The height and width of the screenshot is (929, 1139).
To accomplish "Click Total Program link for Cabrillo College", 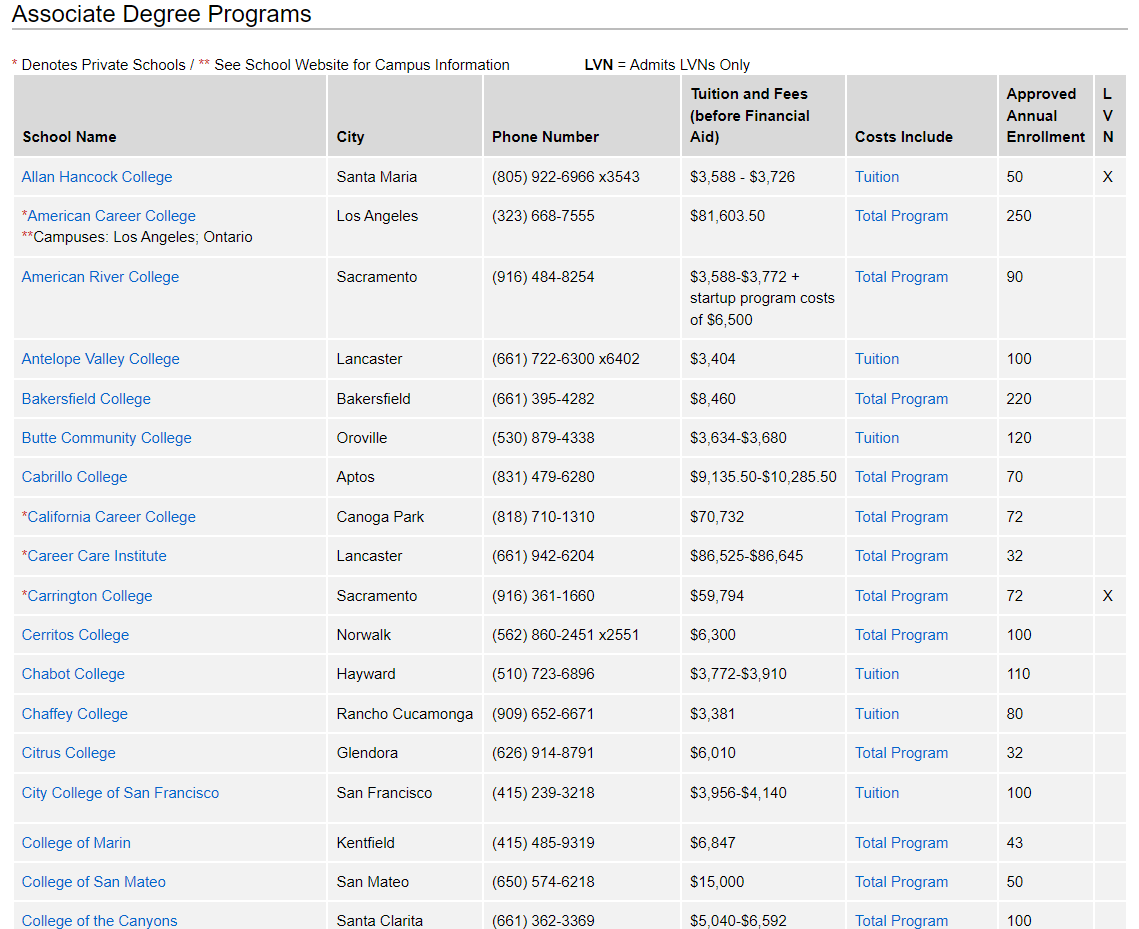I will [901, 477].
